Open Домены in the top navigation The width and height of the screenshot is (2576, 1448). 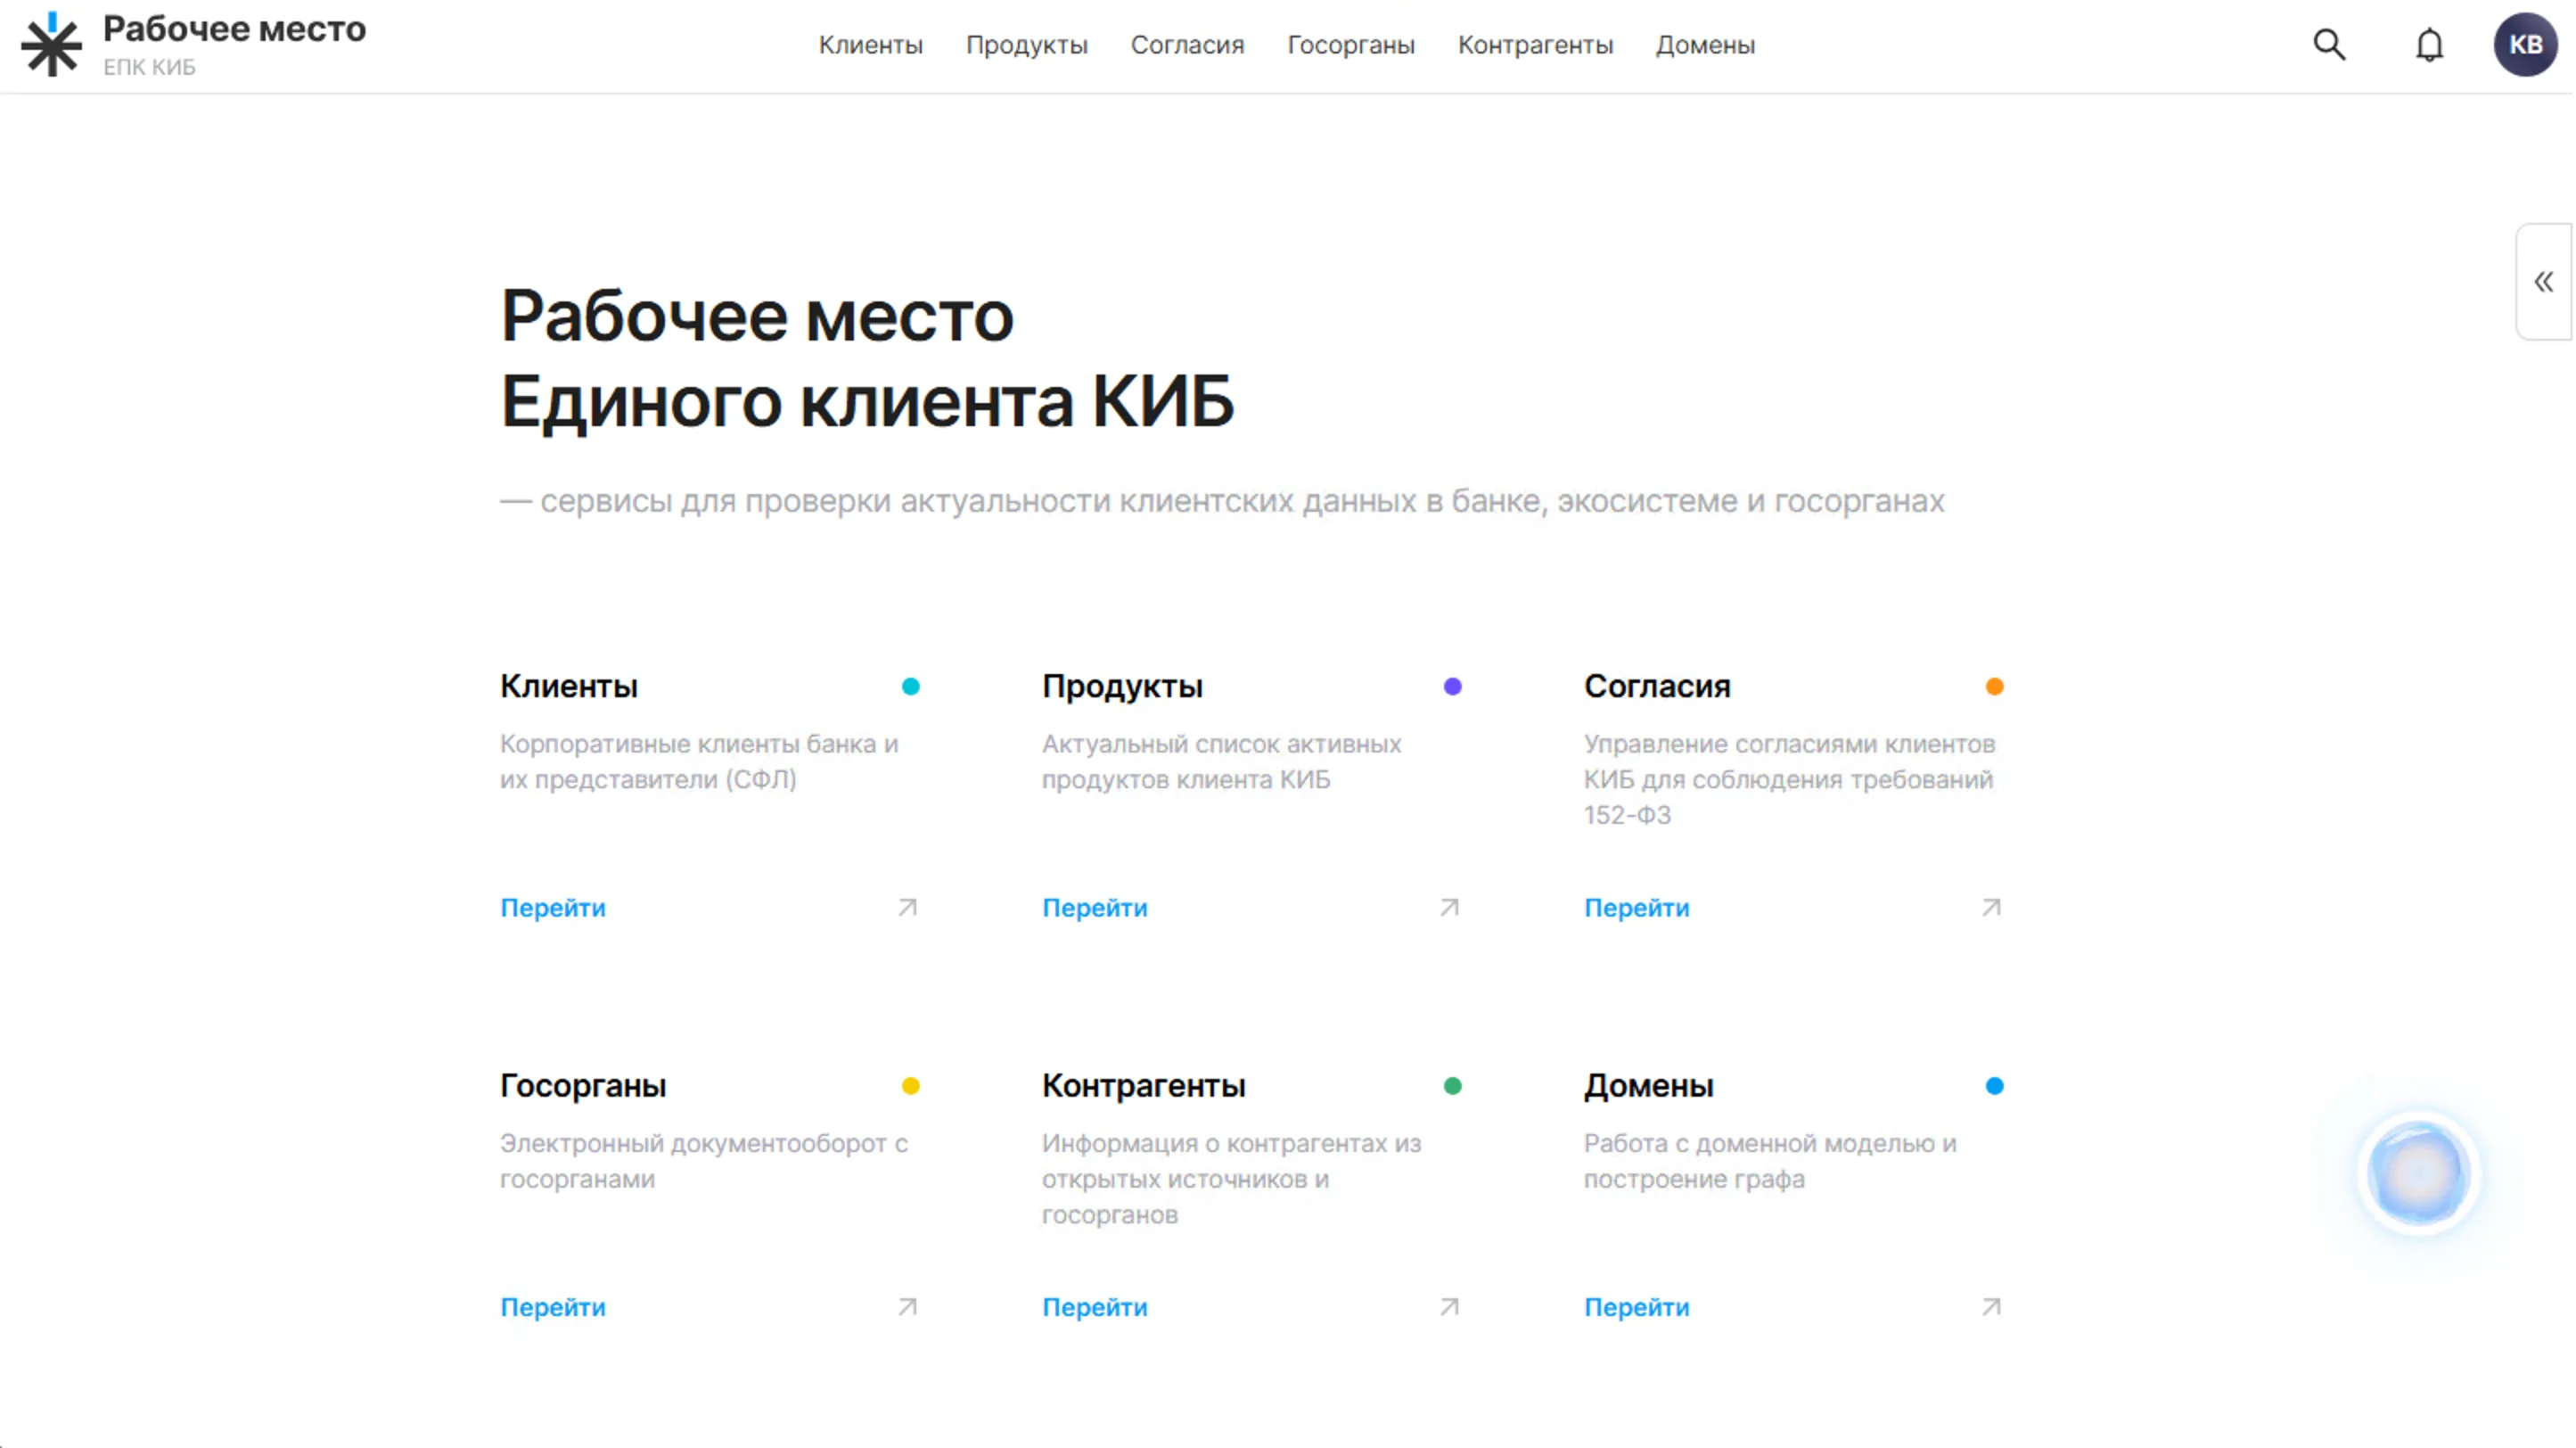tap(1705, 45)
